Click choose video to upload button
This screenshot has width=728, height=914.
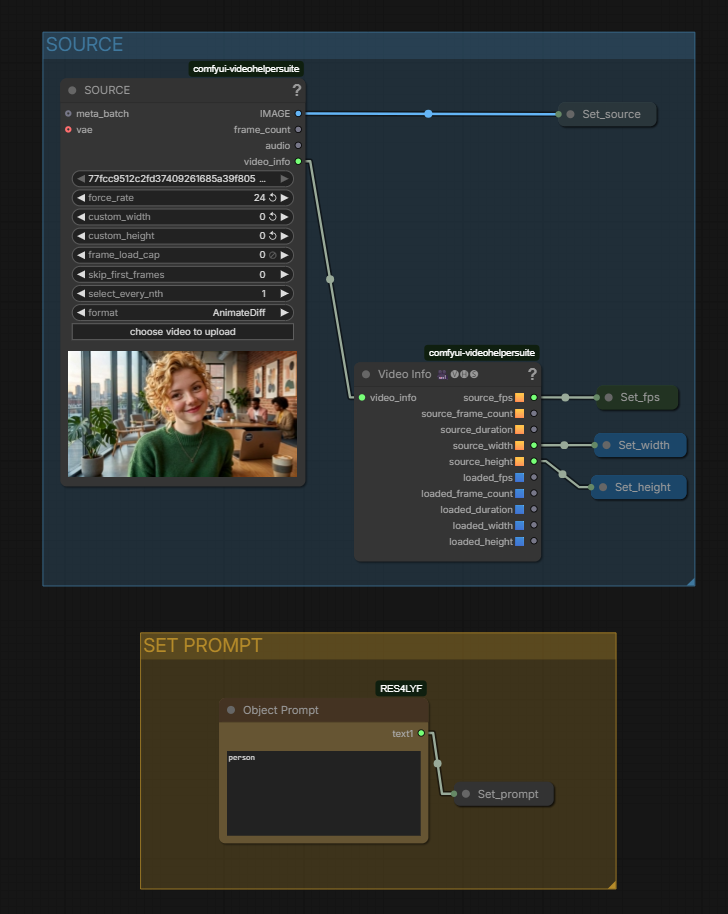click(182, 332)
